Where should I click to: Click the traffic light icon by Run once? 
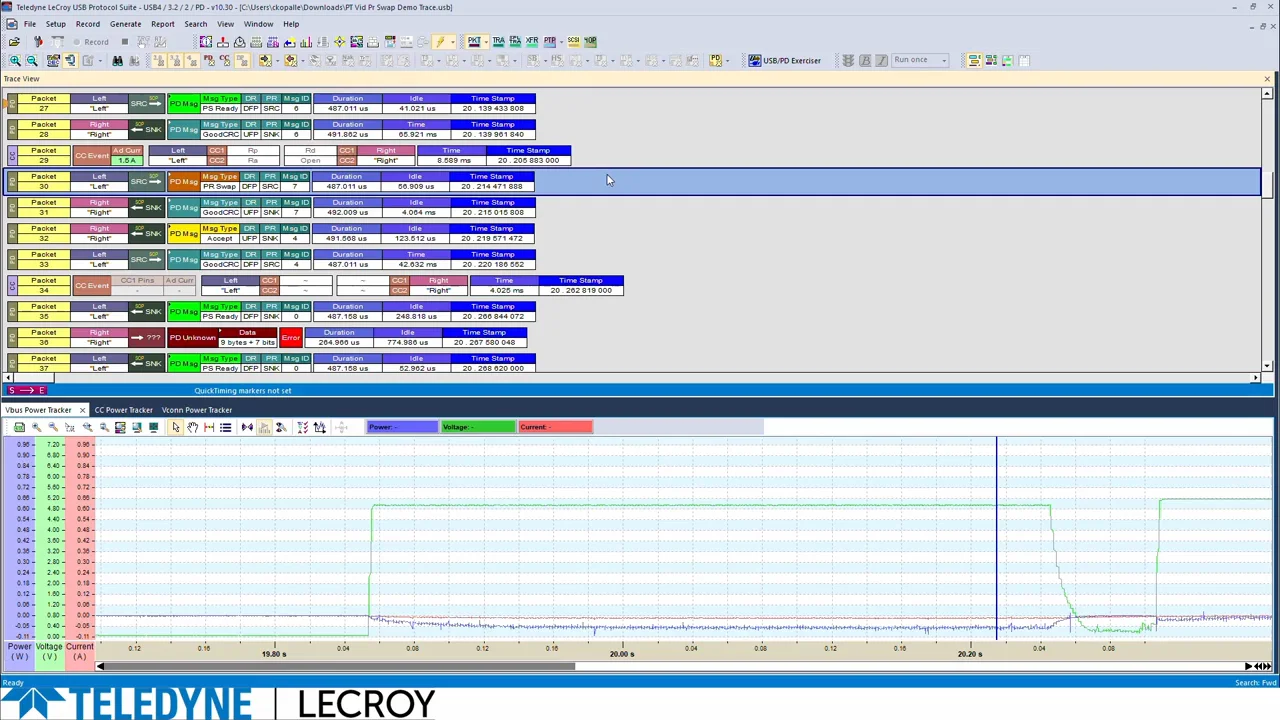(848, 61)
